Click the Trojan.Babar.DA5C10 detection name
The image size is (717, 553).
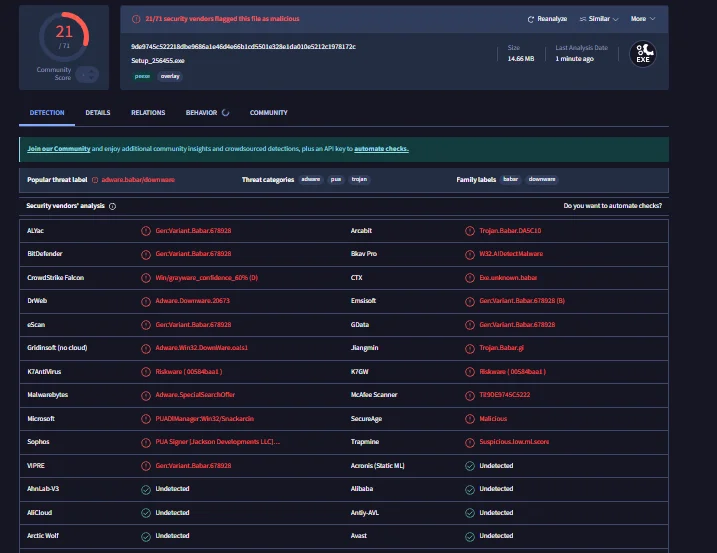coord(510,231)
